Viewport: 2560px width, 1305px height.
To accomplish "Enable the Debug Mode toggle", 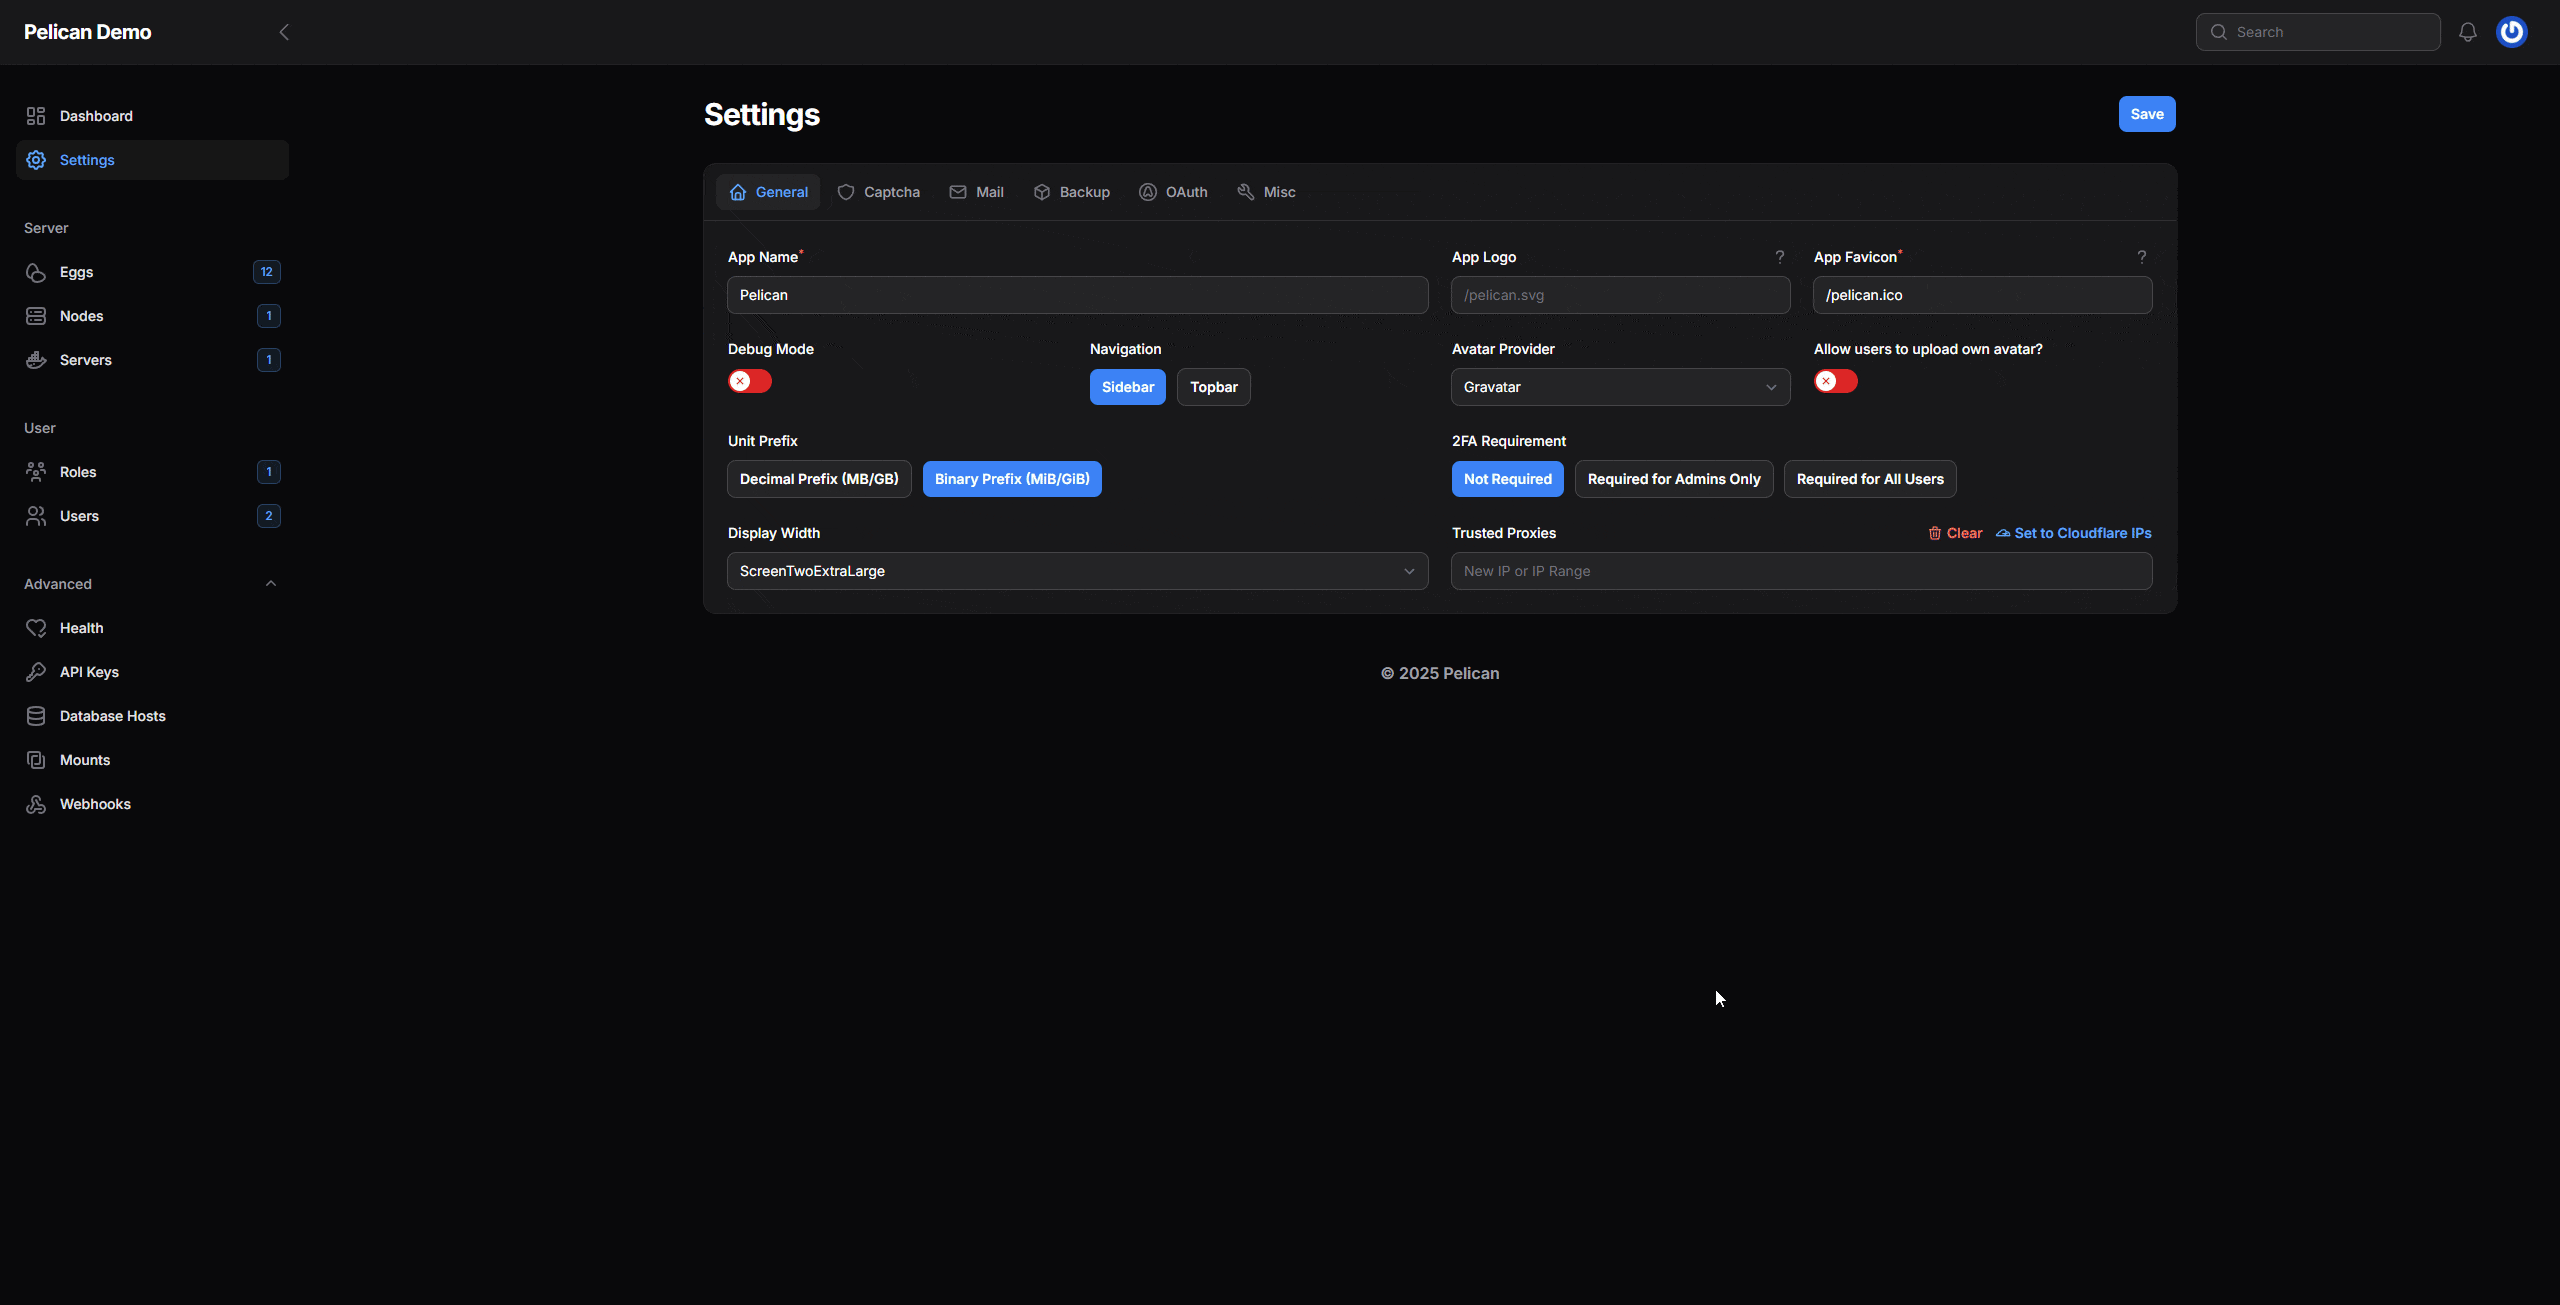I will click(750, 381).
